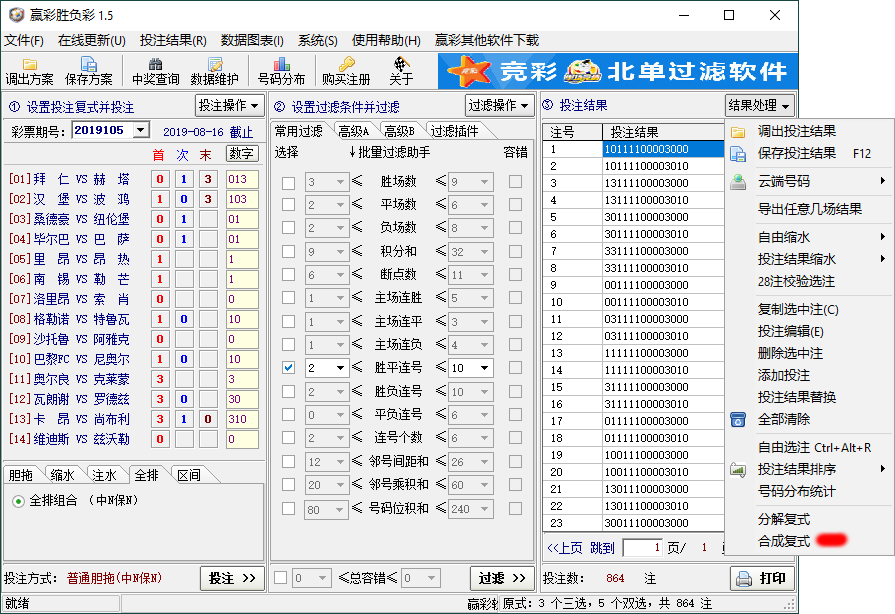Enable the 胜场数 filter checkbox

(288, 183)
